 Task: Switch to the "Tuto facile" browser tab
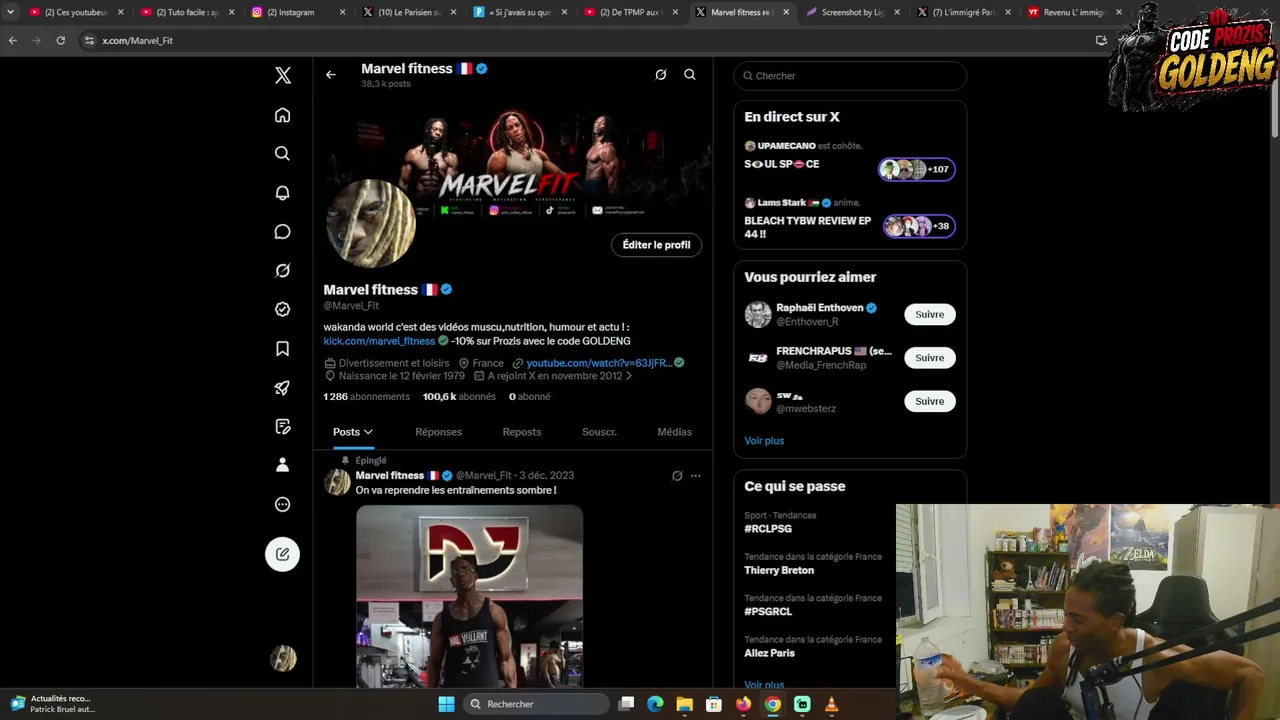pos(186,12)
